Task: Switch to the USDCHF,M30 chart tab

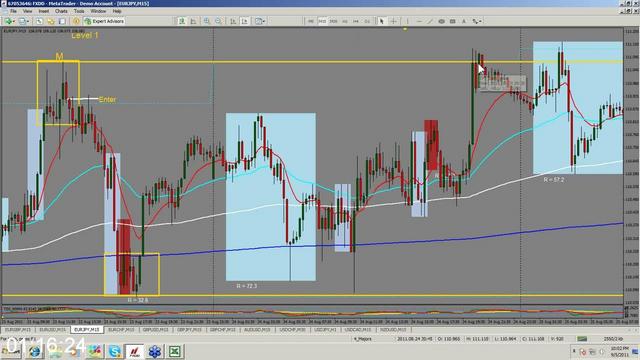Action: [x=292, y=329]
